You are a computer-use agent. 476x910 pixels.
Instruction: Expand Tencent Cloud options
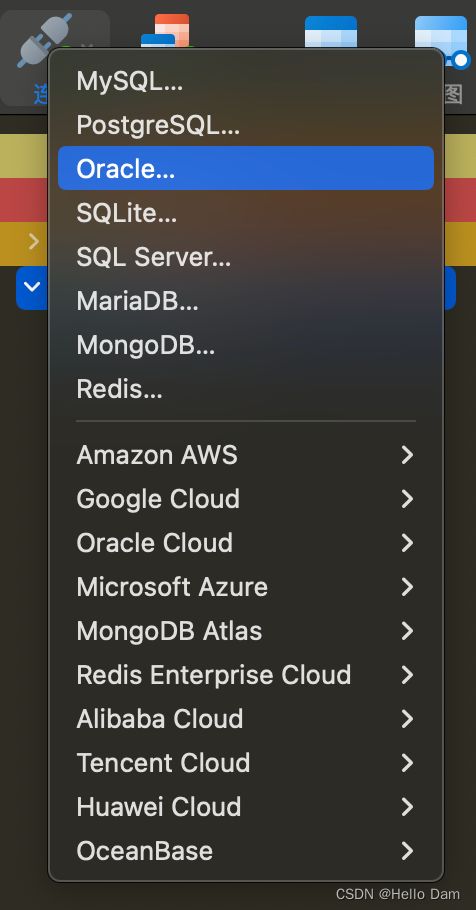pyautogui.click(x=246, y=763)
